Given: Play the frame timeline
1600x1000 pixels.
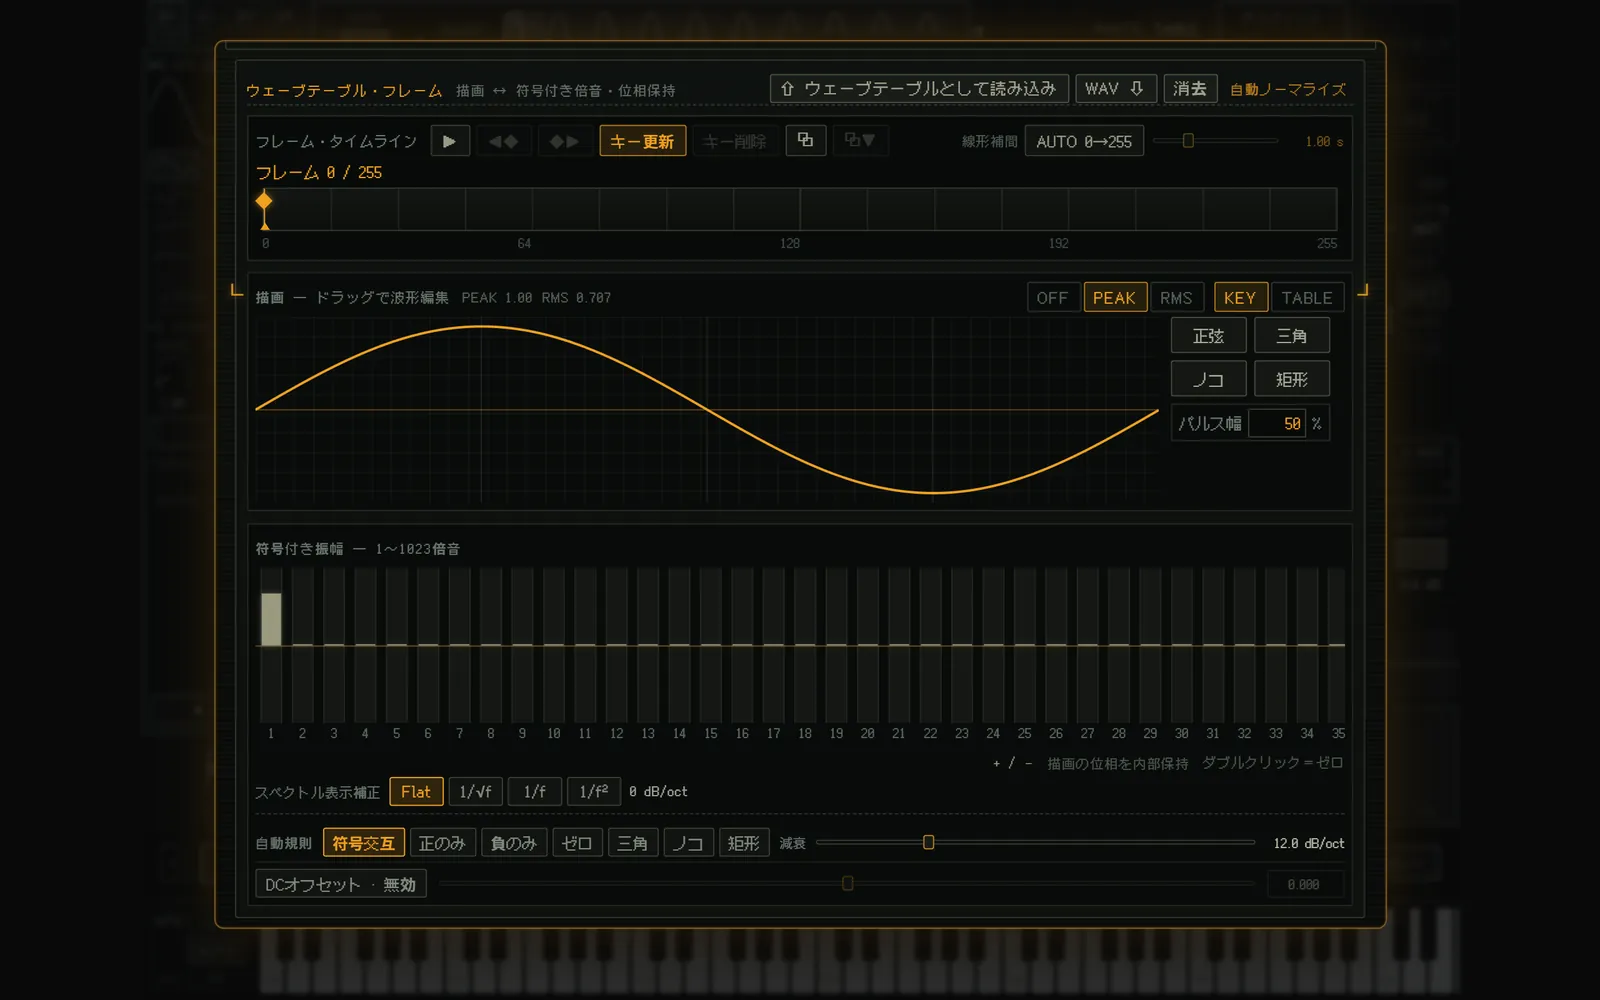Looking at the screenshot, I should 450,141.
